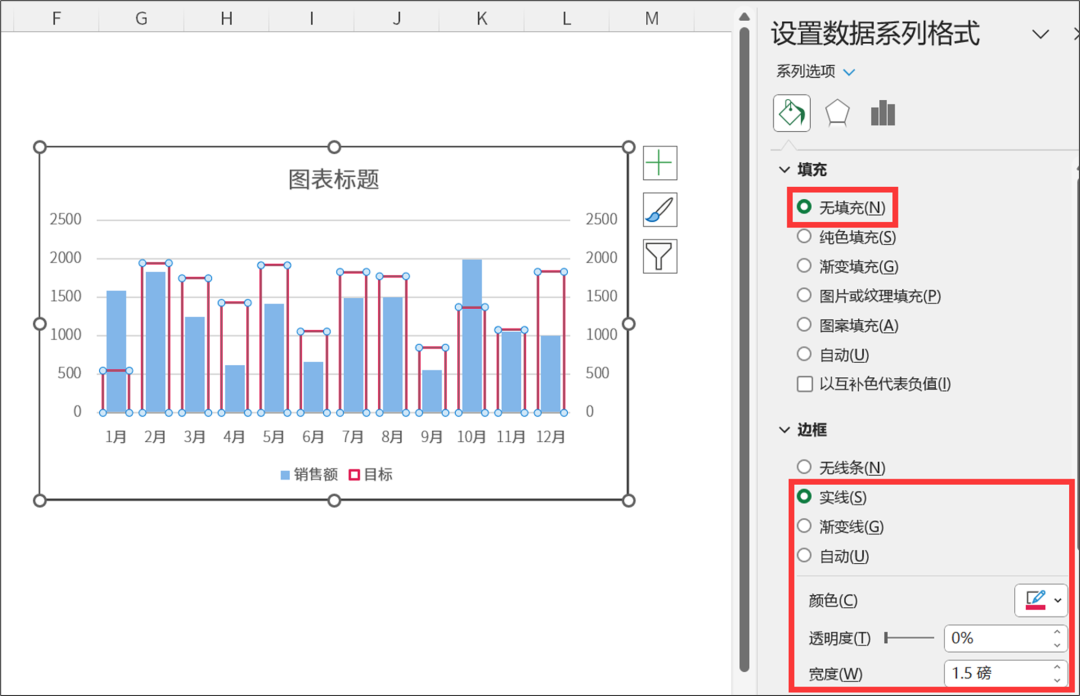Screen dimensions: 1080x696
Task: Choose 图案填充 radio button
Action: 804,325
